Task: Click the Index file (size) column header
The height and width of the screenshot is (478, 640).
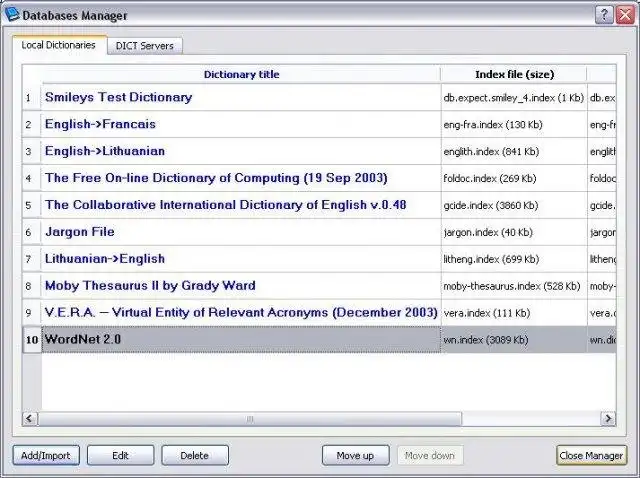Action: (x=514, y=74)
